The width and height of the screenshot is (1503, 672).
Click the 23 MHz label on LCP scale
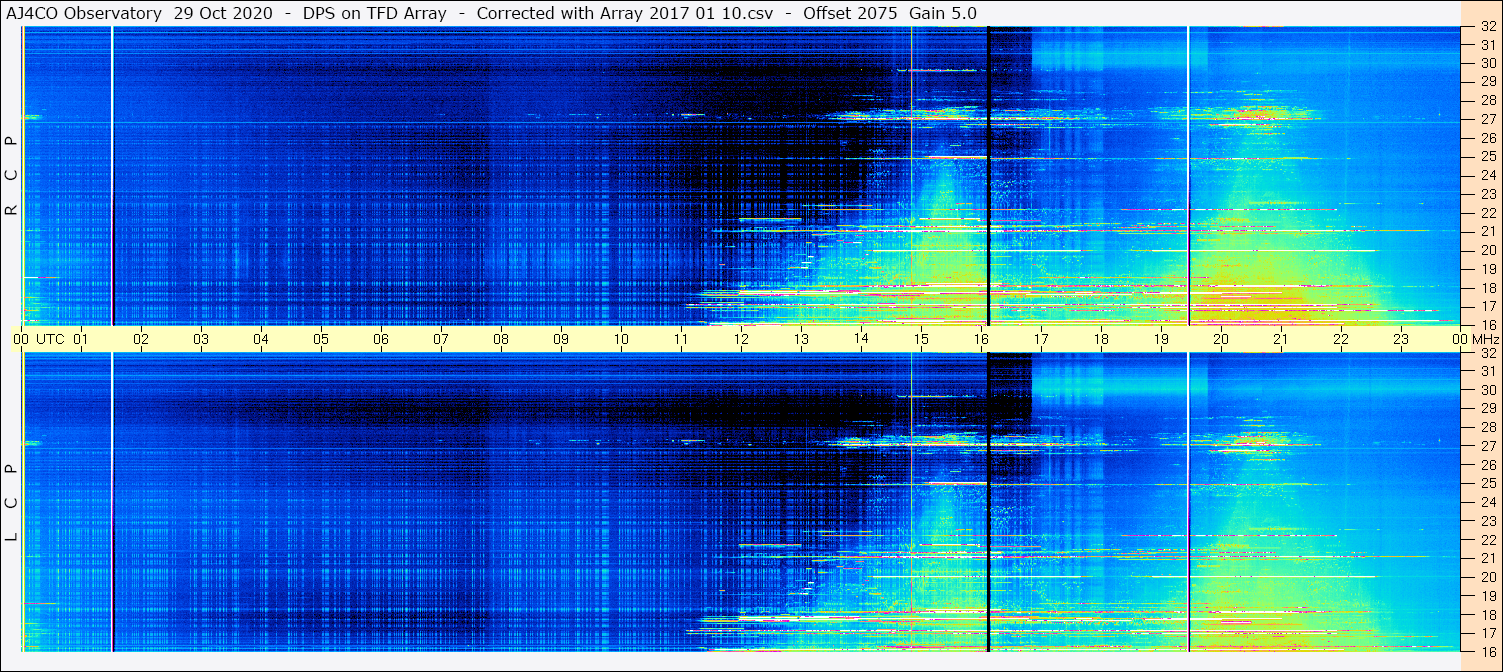click(x=1487, y=521)
